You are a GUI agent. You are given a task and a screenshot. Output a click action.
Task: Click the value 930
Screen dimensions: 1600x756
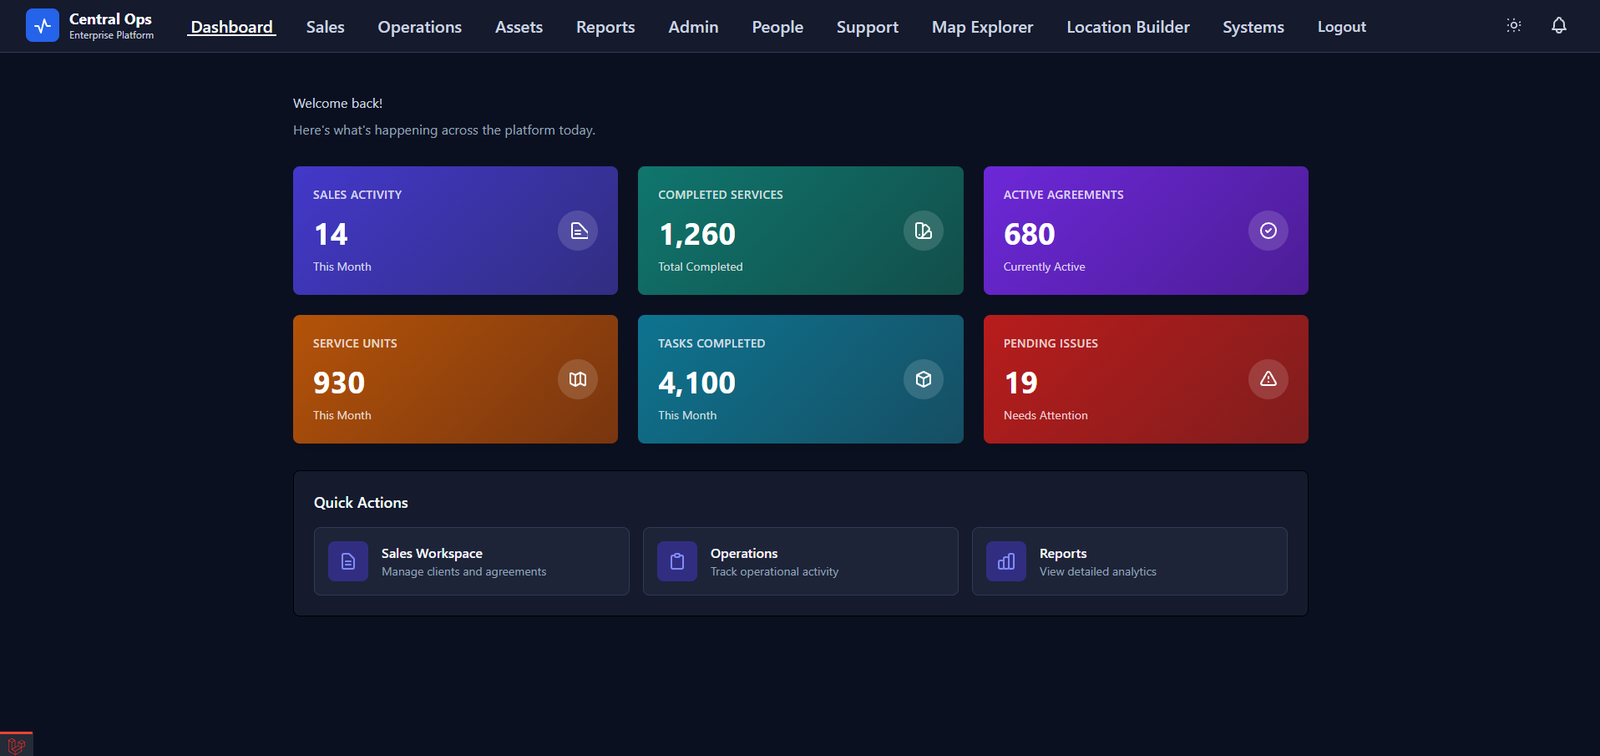pos(339,382)
